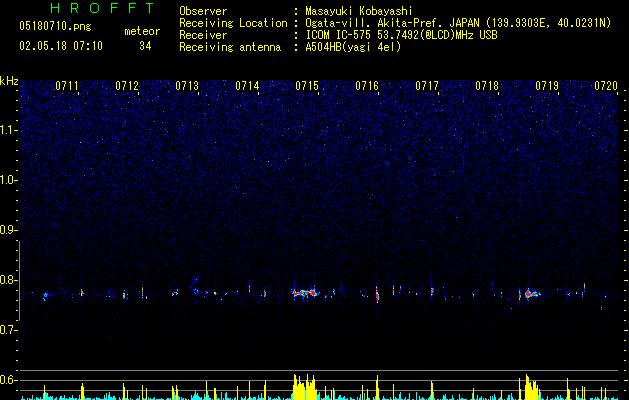Click the 0.8 kHz axis label
The width and height of the screenshot is (629, 400).
tap(9, 280)
